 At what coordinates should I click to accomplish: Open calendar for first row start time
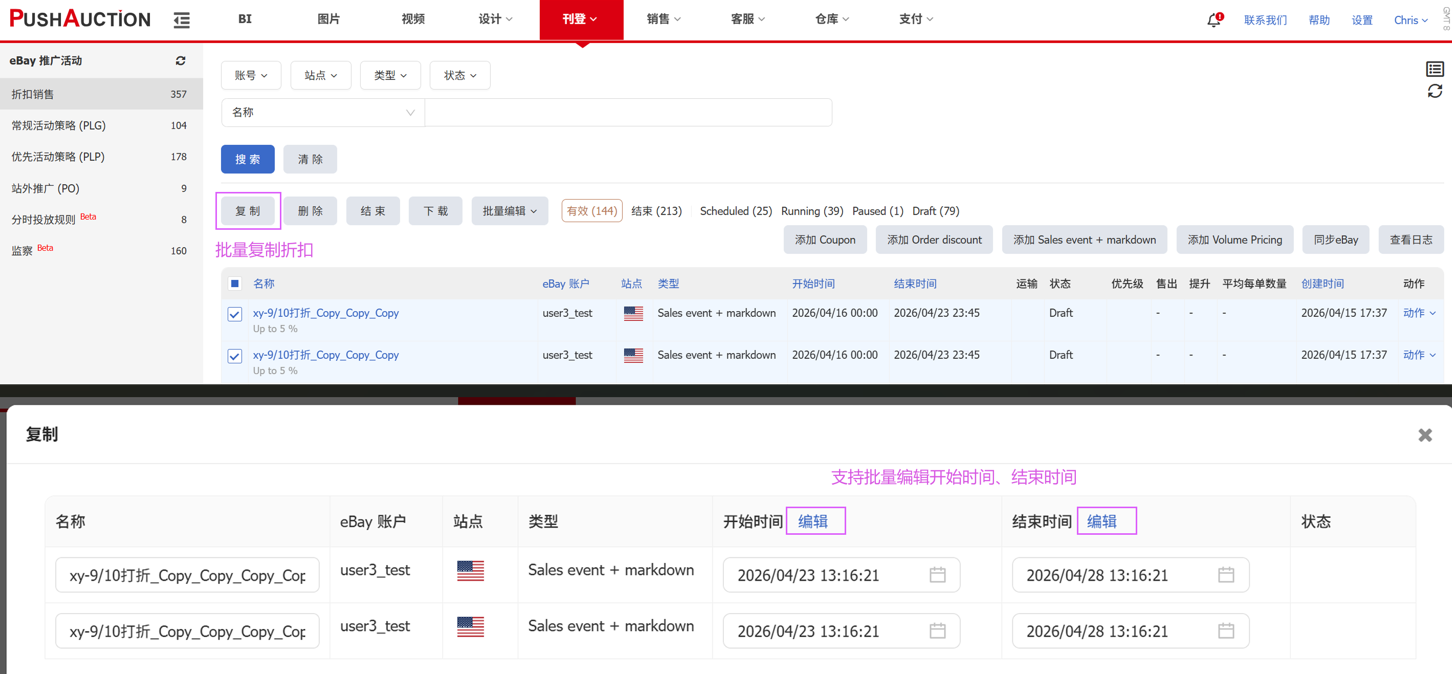point(937,575)
